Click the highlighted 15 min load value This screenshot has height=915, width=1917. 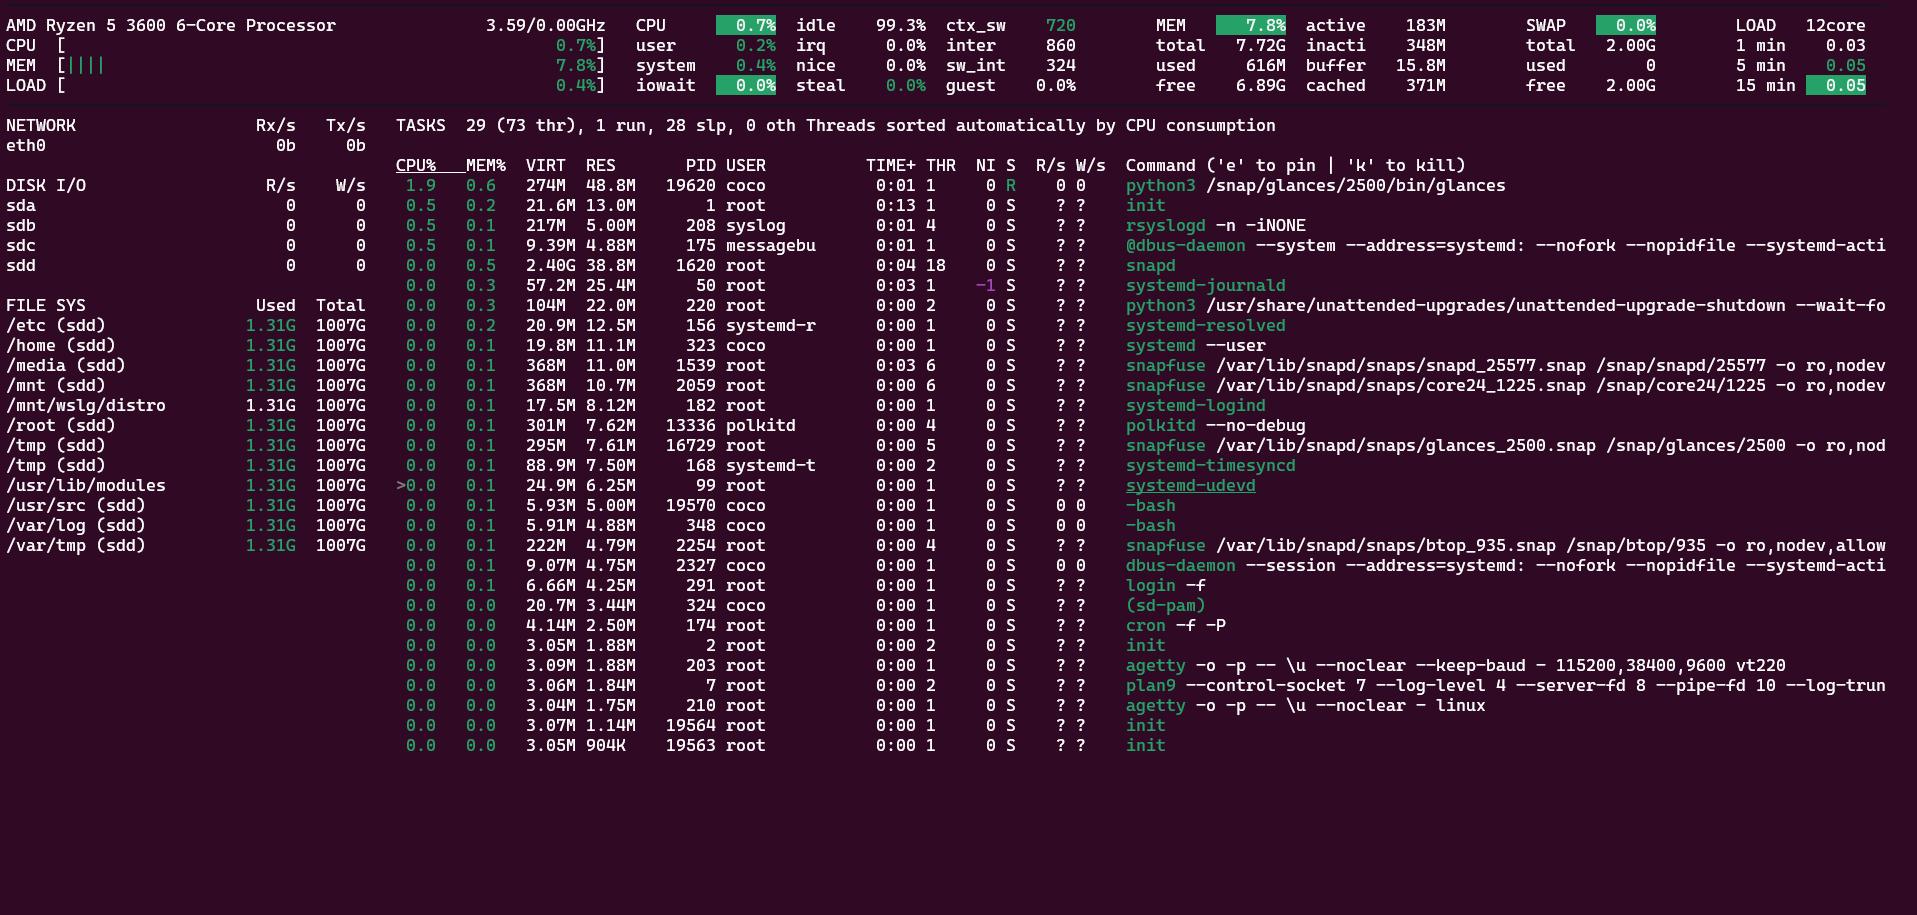click(1837, 85)
